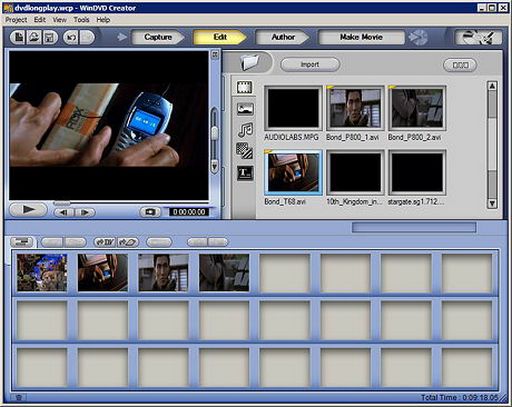
Task: Click the vertical slider beside the preview
Action: 215,133
